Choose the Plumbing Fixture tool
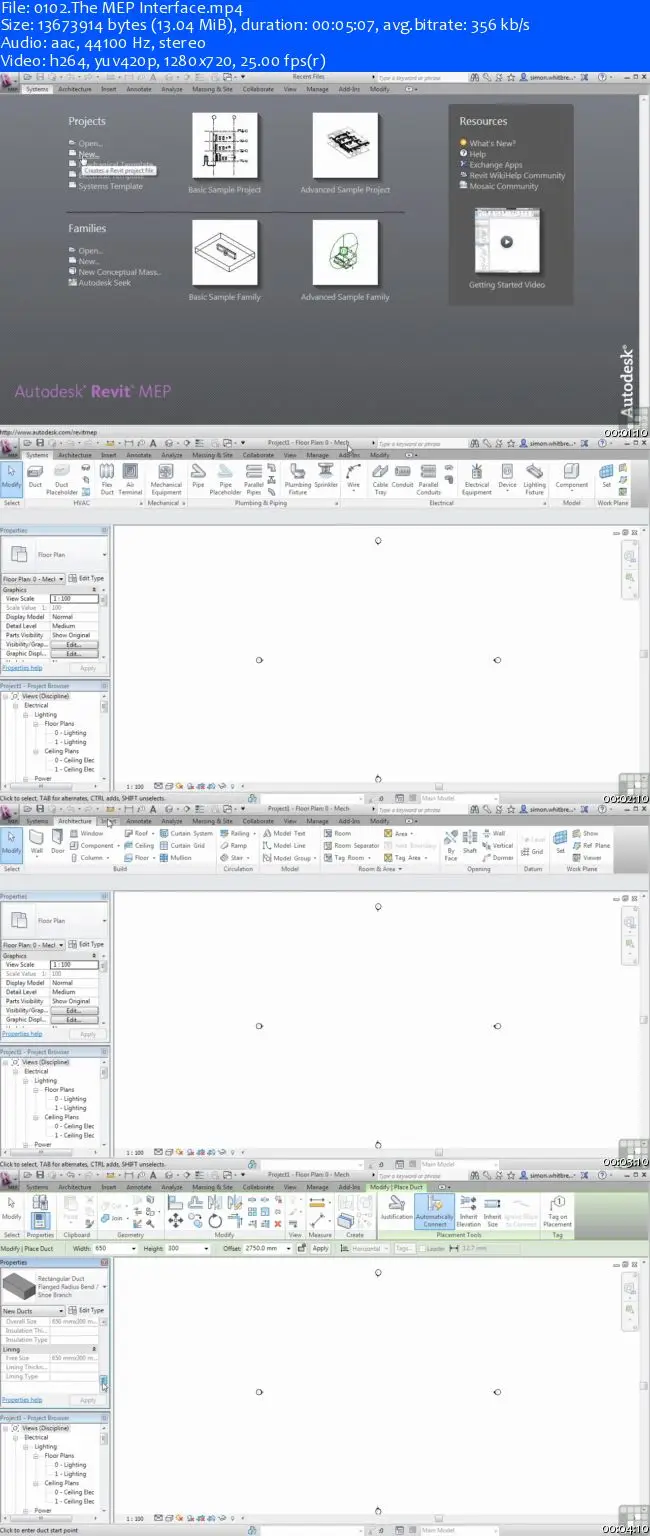 point(298,478)
